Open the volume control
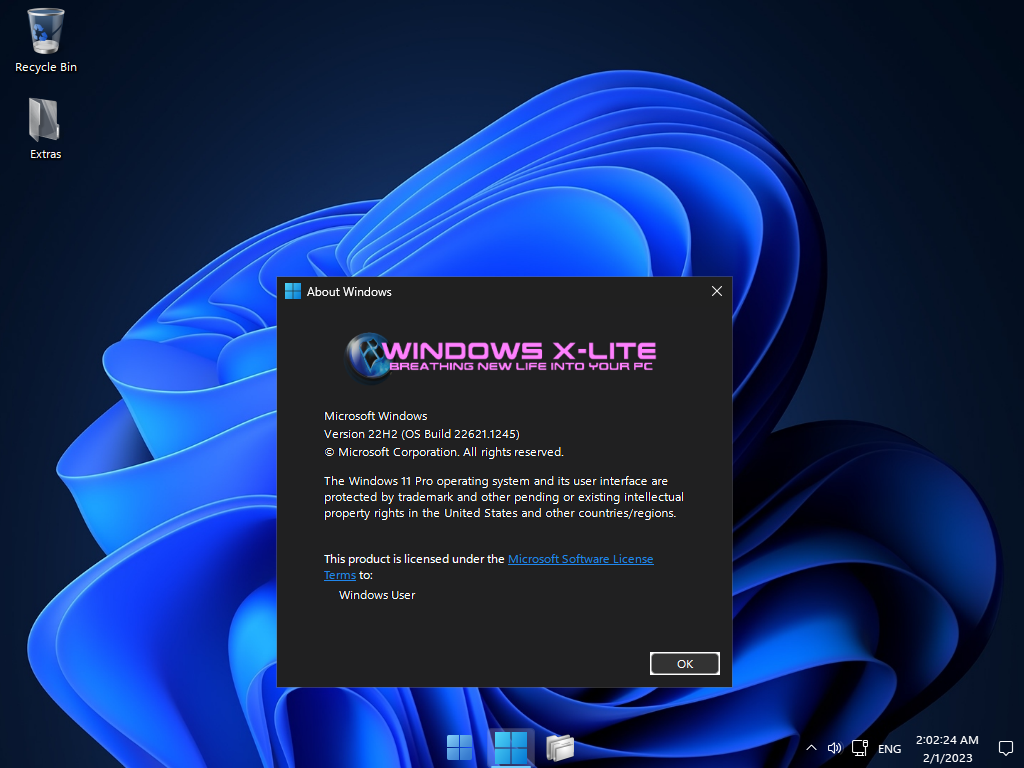Image resolution: width=1024 pixels, height=768 pixels. click(x=834, y=748)
